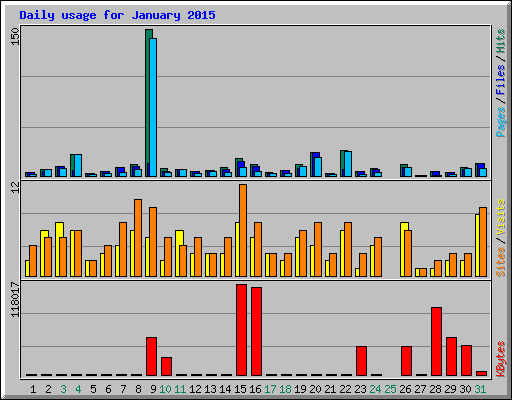
Task: Click the red KBytes bar for day 28
Action: 436,341
